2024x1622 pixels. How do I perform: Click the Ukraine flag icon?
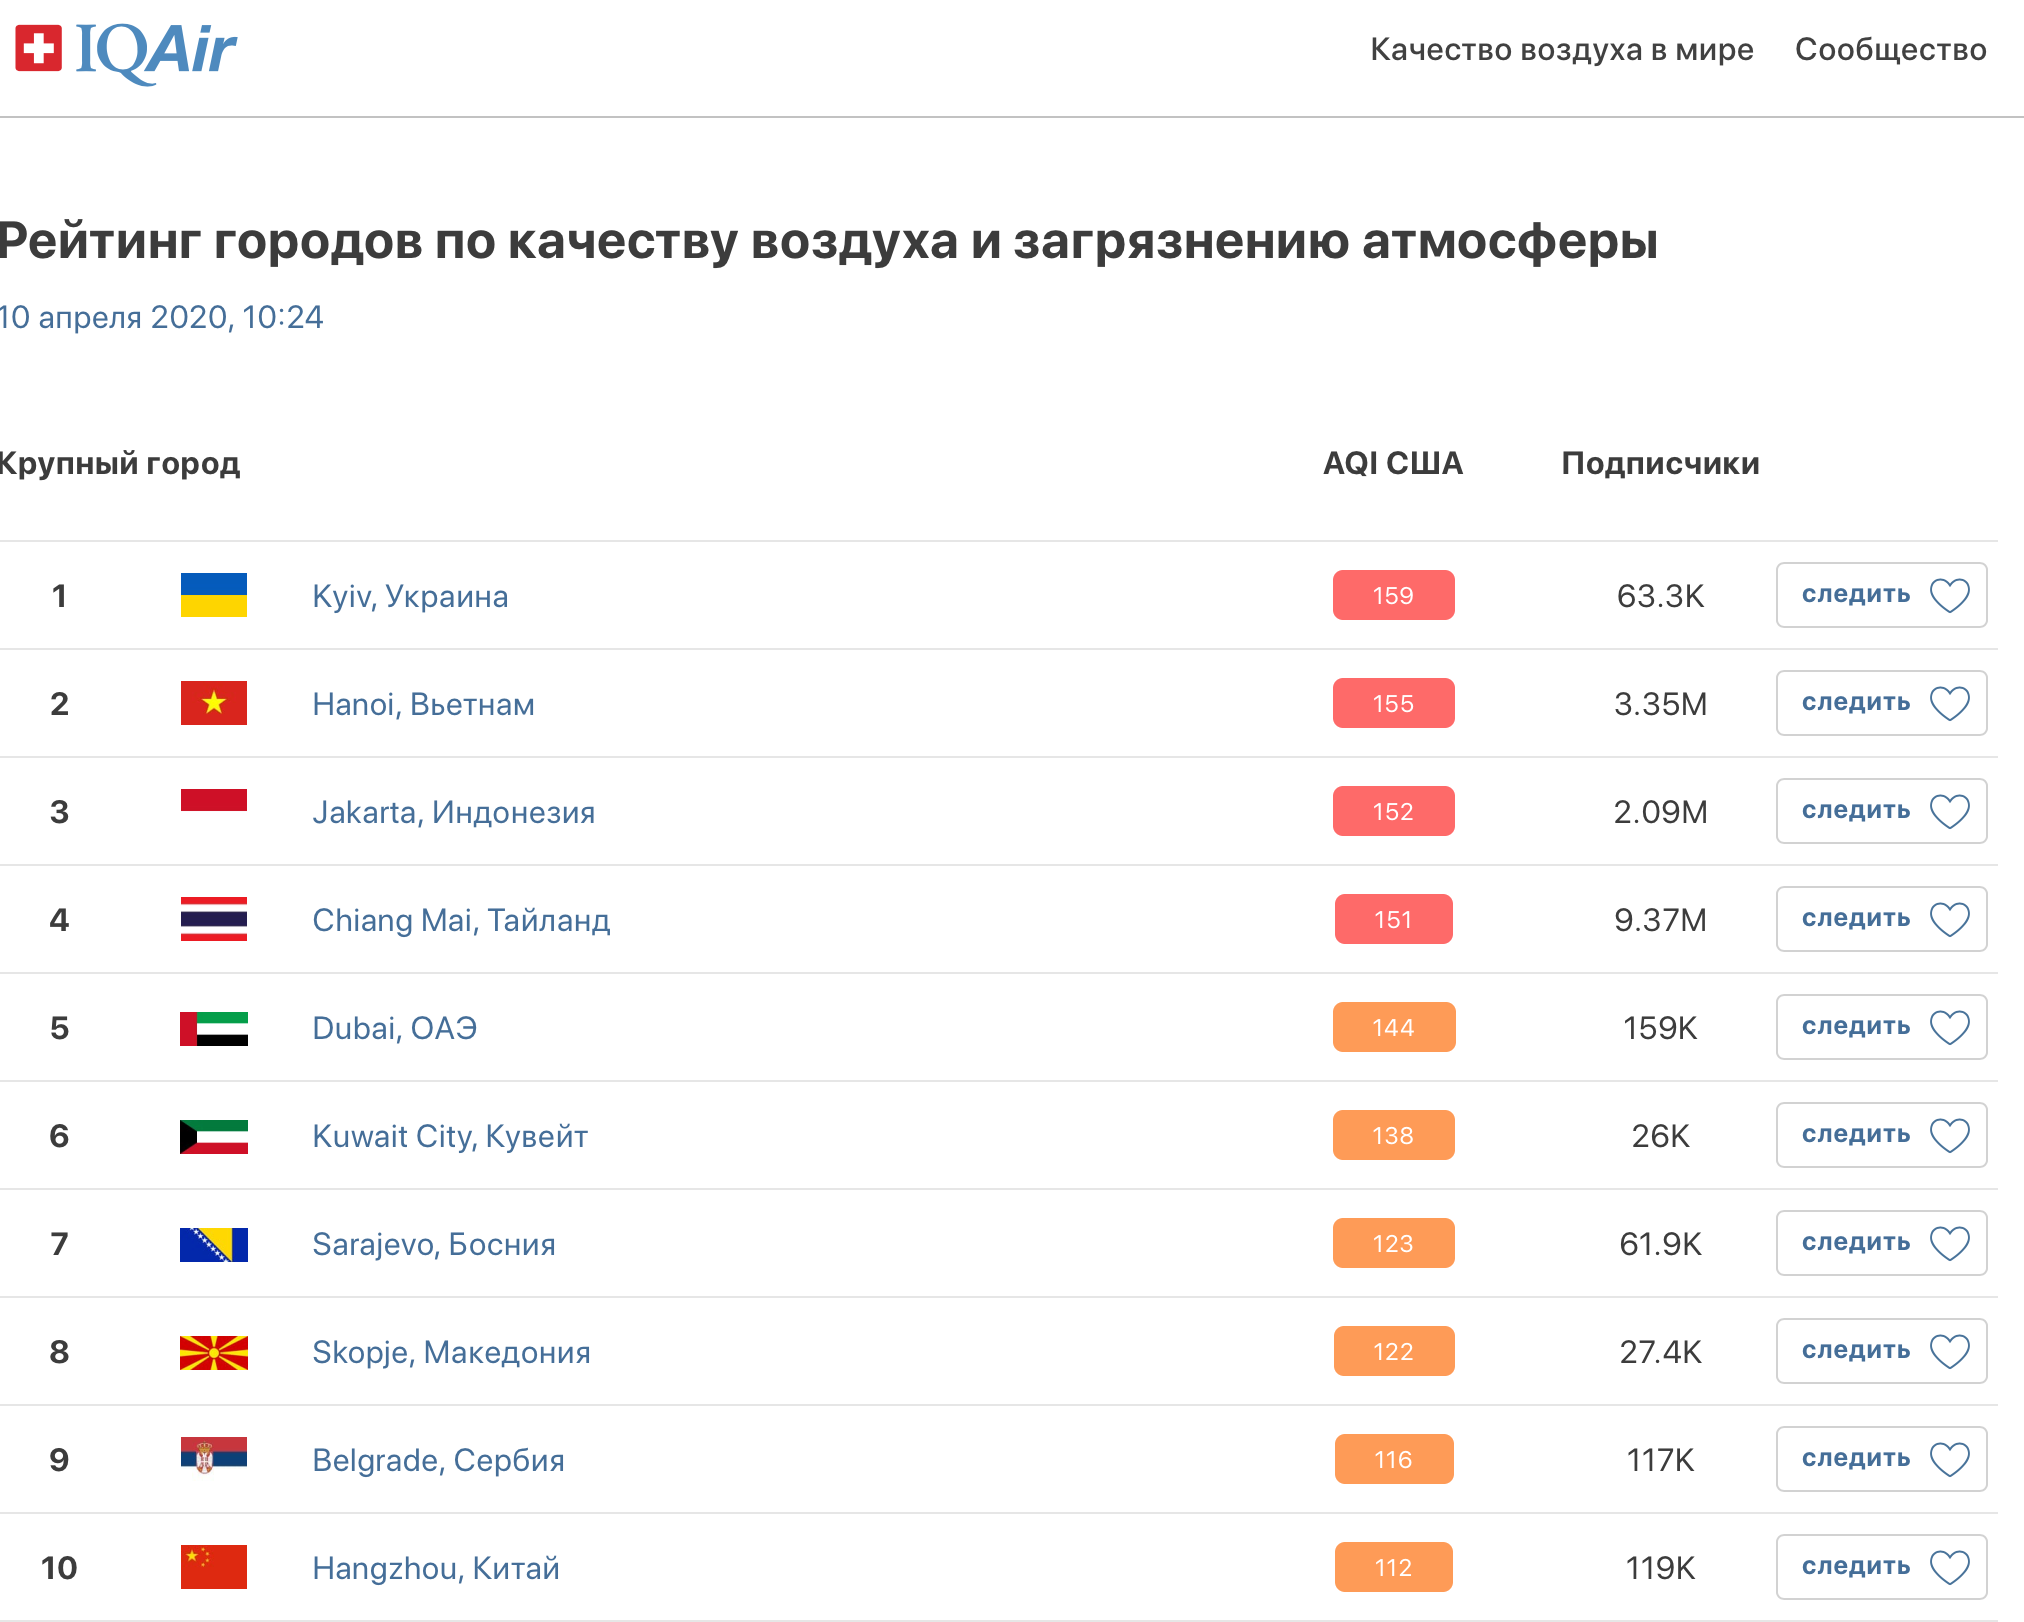coord(213,595)
